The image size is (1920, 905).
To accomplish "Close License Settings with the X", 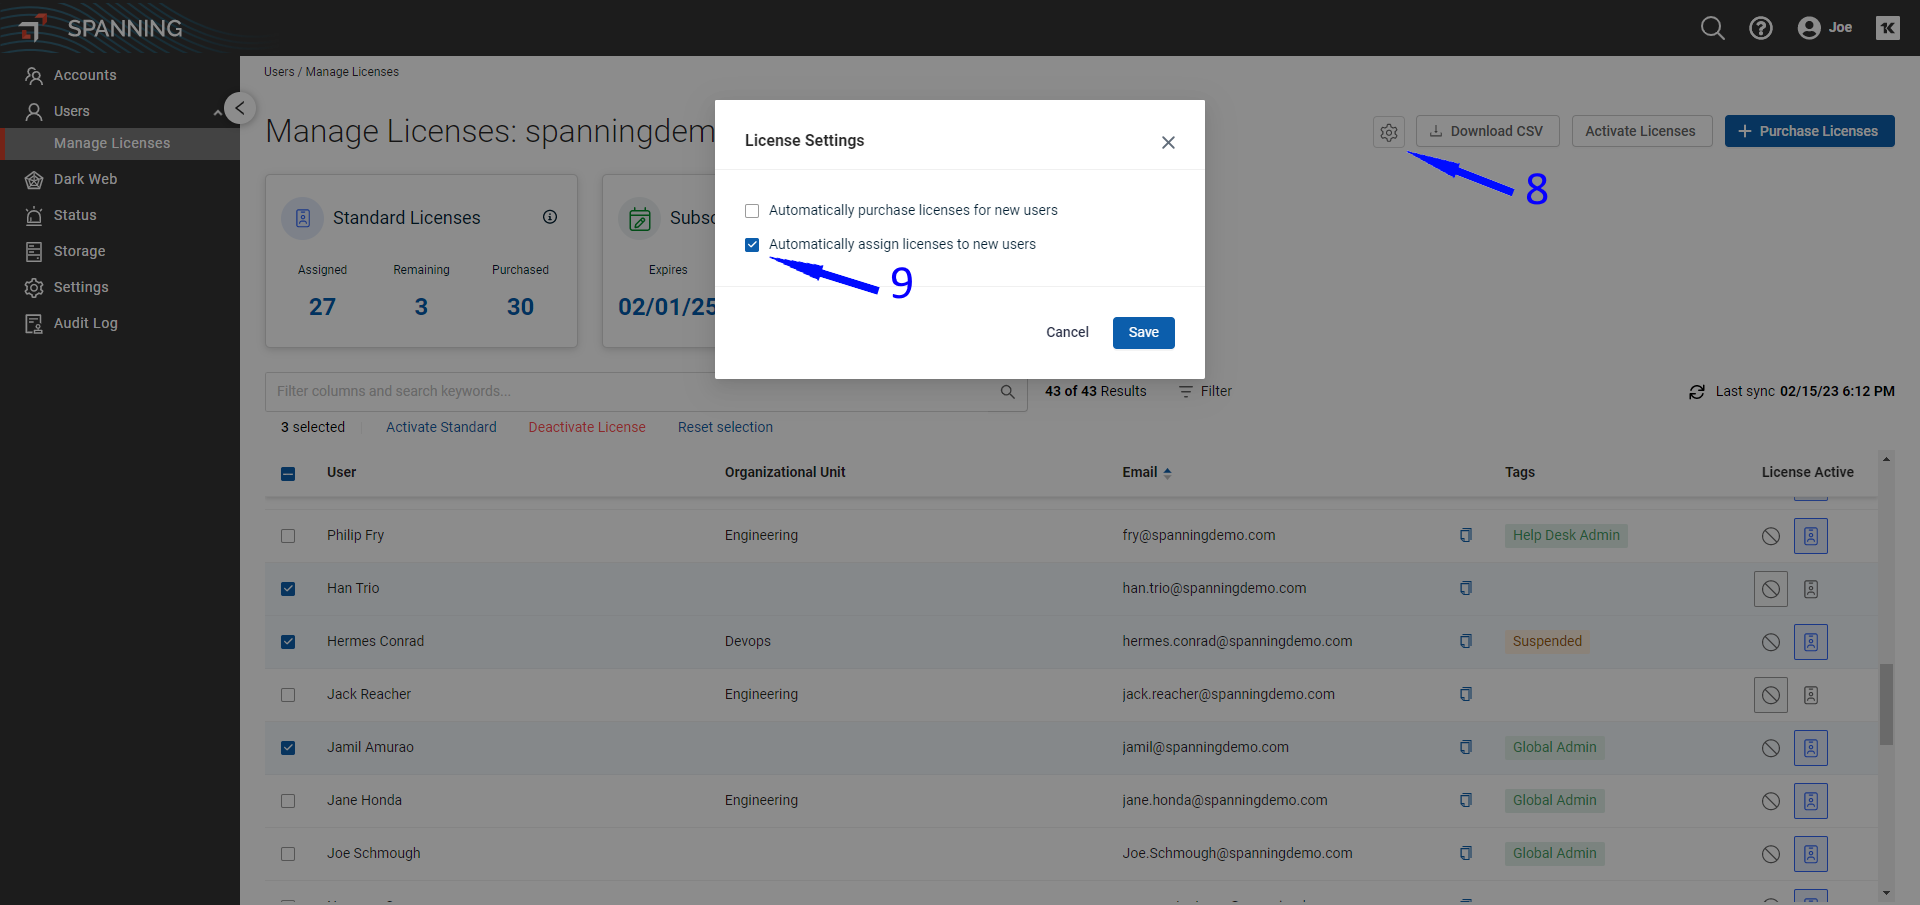I will click(1168, 142).
